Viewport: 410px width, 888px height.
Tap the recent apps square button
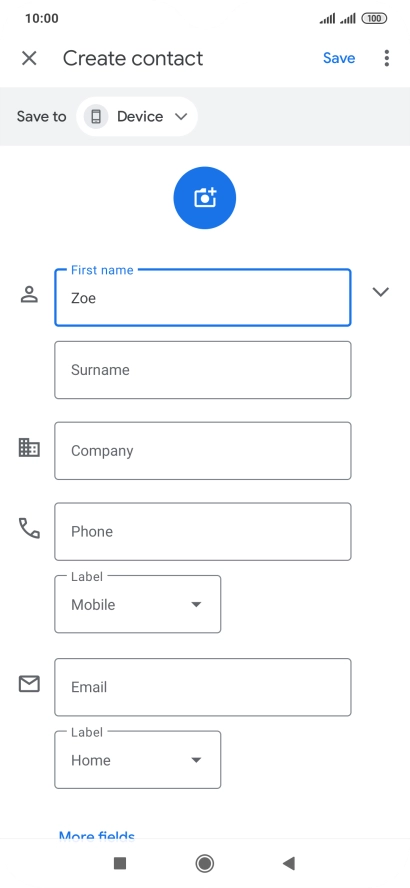coord(120,863)
